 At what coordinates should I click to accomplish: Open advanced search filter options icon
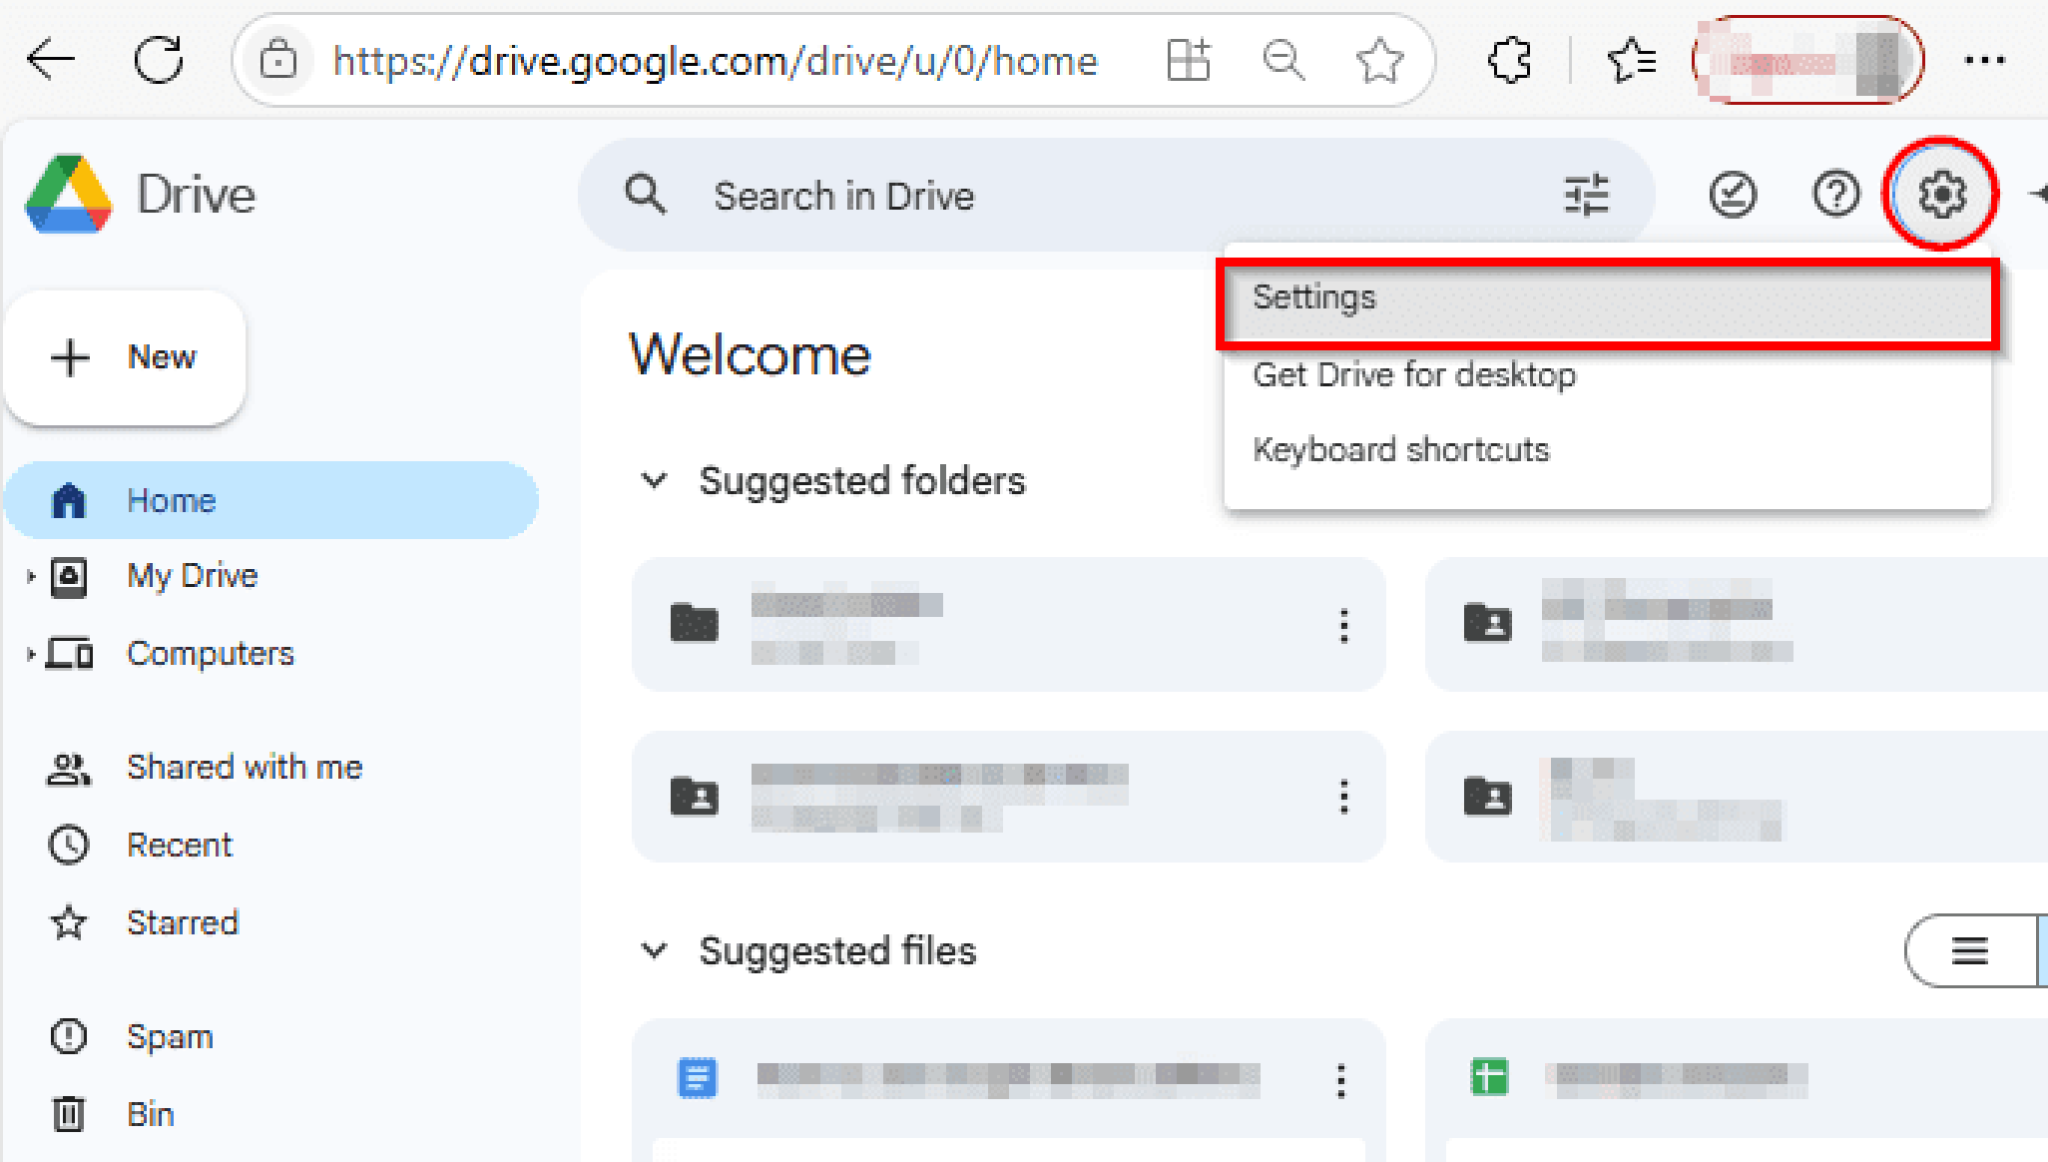click(1586, 194)
